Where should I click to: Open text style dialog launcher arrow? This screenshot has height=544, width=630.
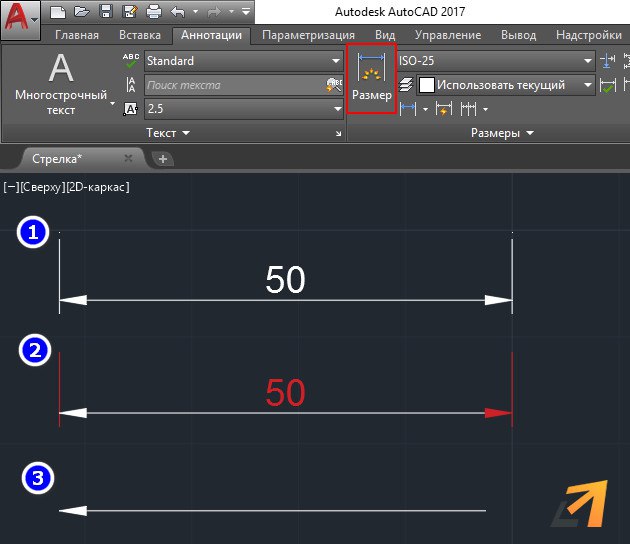(338, 133)
